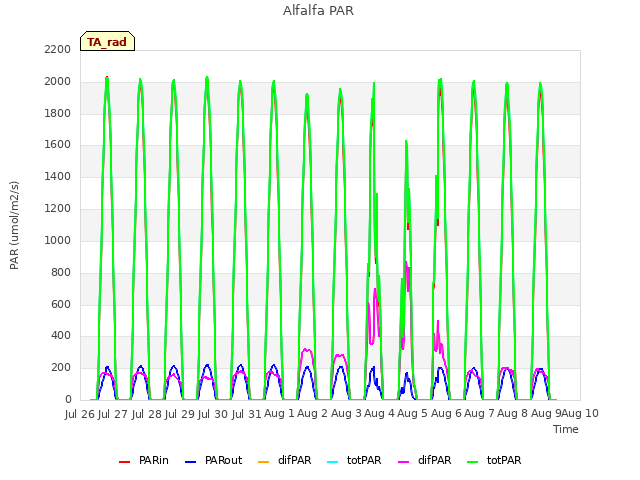This screenshot has height=480, width=640.
Task: Click the 'Aug 7' x-axis date label
Action: tap(479, 413)
